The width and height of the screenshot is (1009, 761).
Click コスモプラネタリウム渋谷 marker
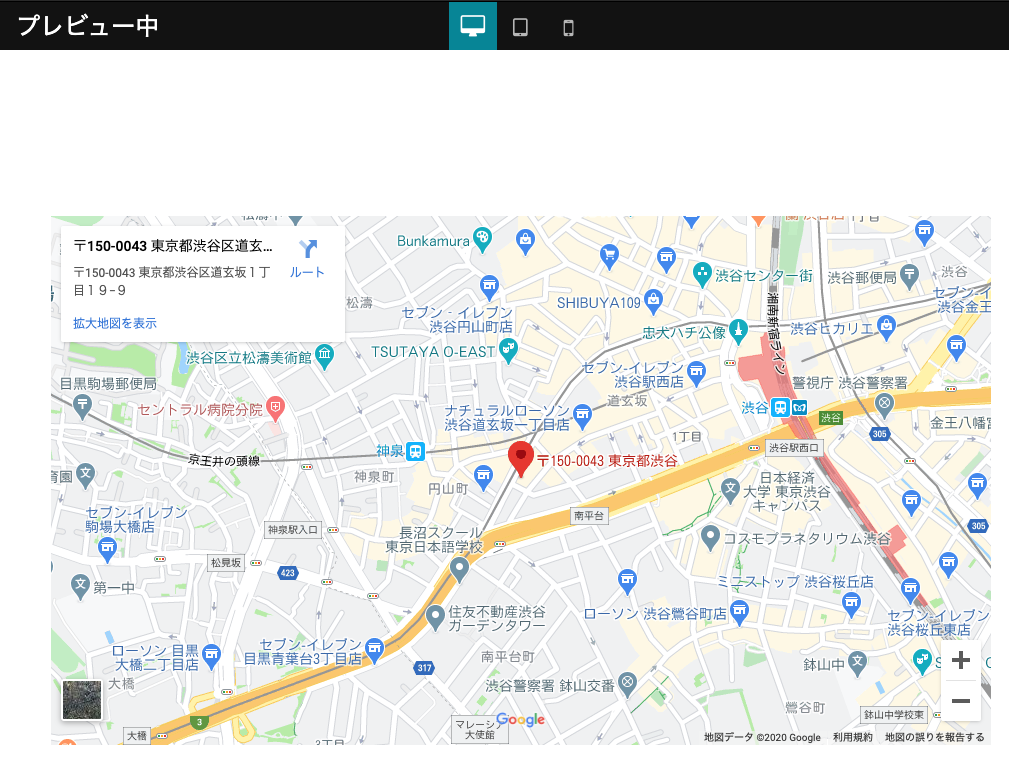[x=710, y=537]
